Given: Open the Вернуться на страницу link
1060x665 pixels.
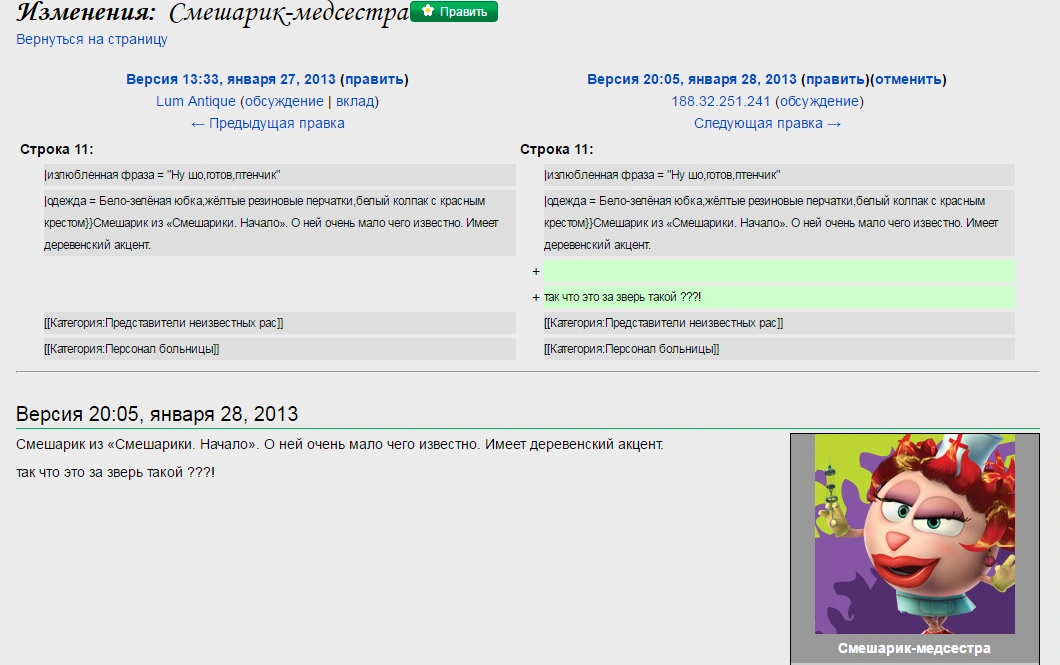Looking at the screenshot, I should click(x=92, y=39).
